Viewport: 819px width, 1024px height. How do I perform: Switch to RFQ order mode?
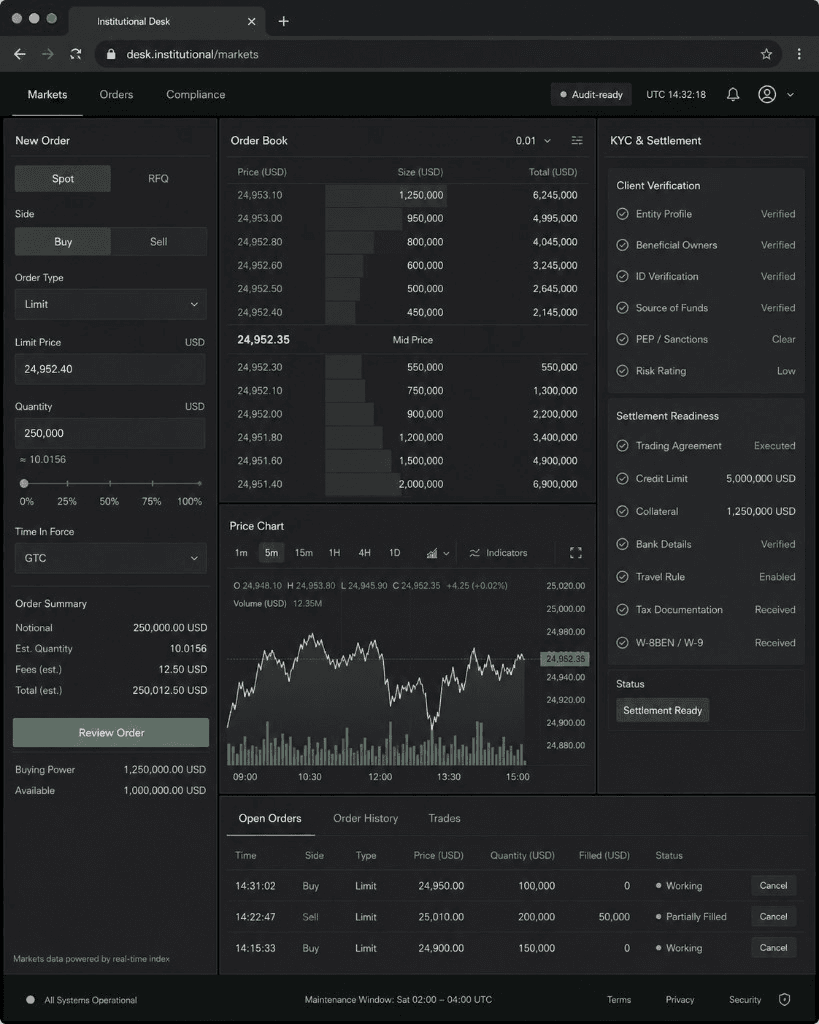click(x=158, y=178)
